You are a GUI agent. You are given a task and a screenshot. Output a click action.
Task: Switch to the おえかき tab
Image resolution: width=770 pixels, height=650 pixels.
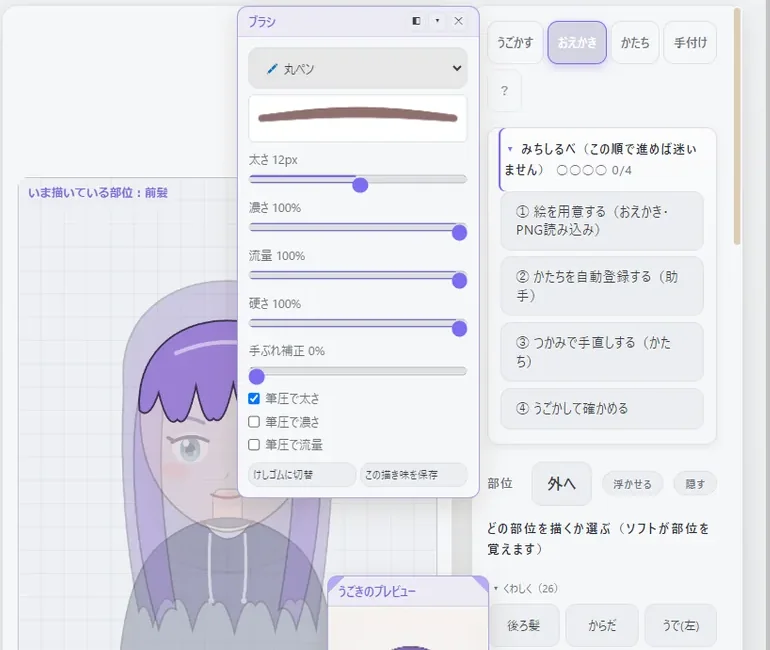click(x=577, y=43)
